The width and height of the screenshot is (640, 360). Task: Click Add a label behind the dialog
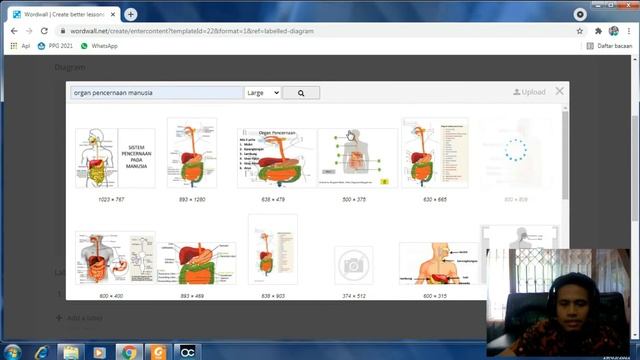click(x=80, y=318)
